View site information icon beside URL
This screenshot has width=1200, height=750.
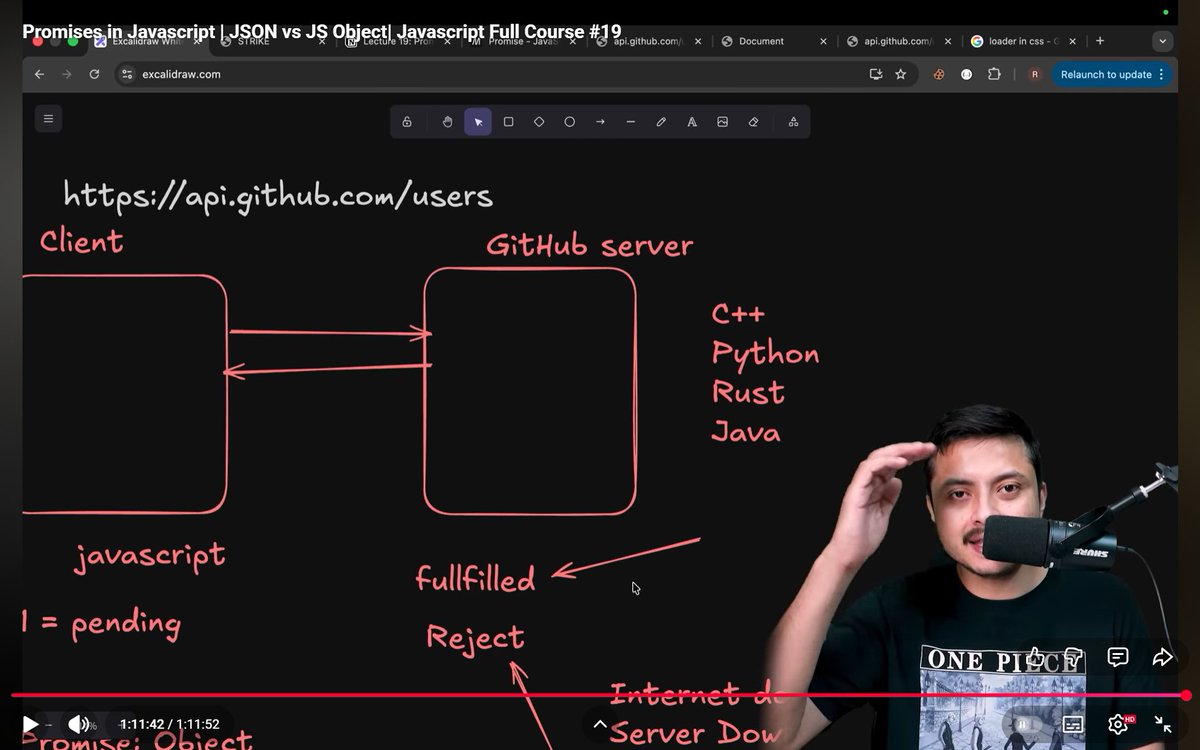126,74
